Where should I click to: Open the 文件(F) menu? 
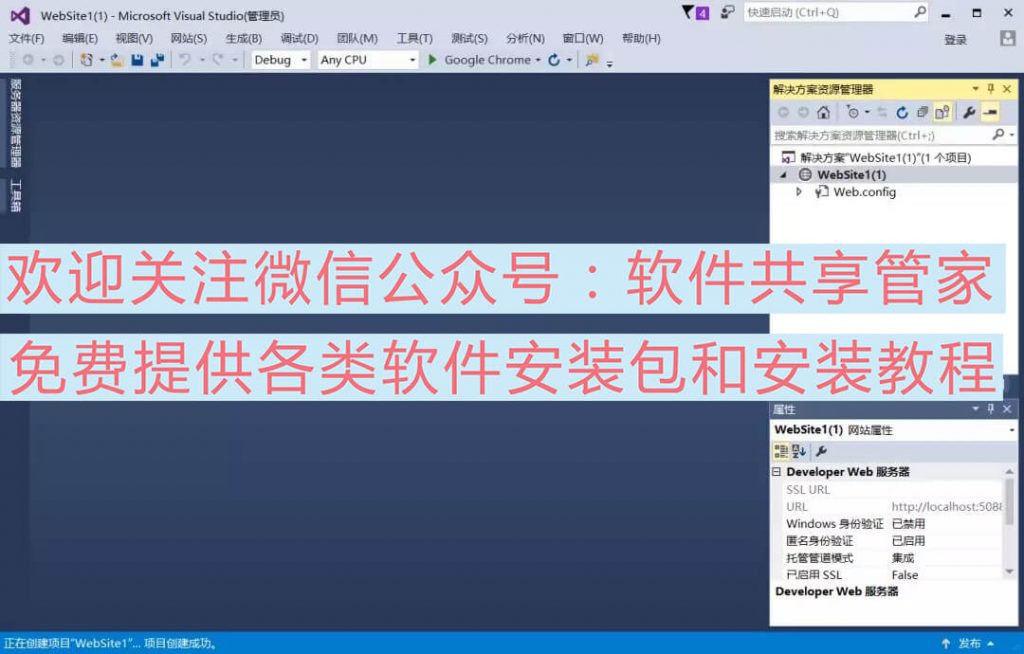(x=26, y=39)
